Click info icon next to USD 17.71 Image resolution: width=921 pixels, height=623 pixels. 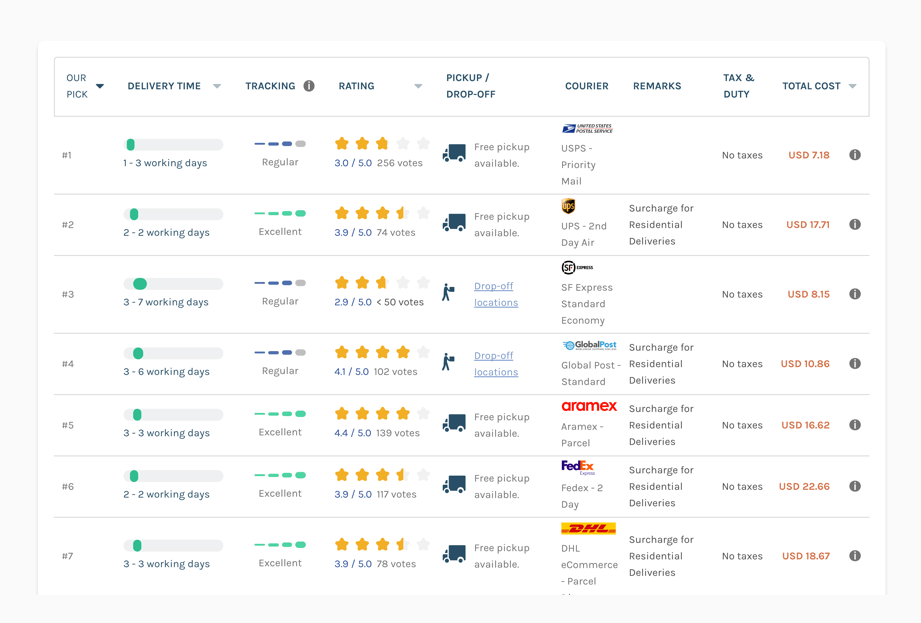pyautogui.click(x=855, y=225)
